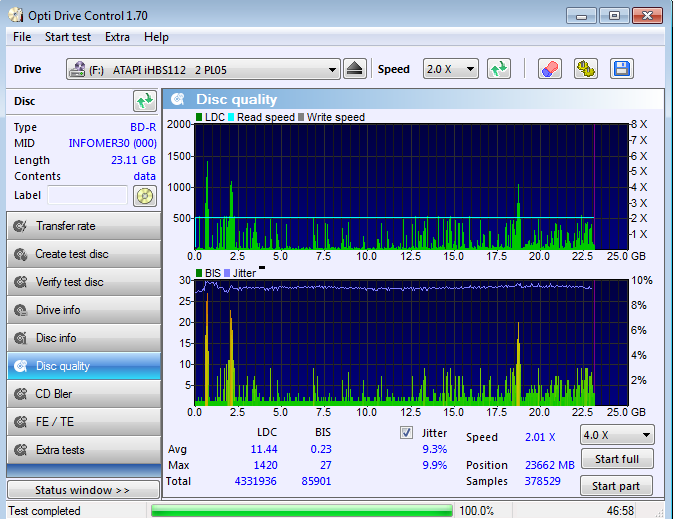Image resolution: width=675 pixels, height=519 pixels.
Task: Click the Start full button
Action: [x=617, y=459]
